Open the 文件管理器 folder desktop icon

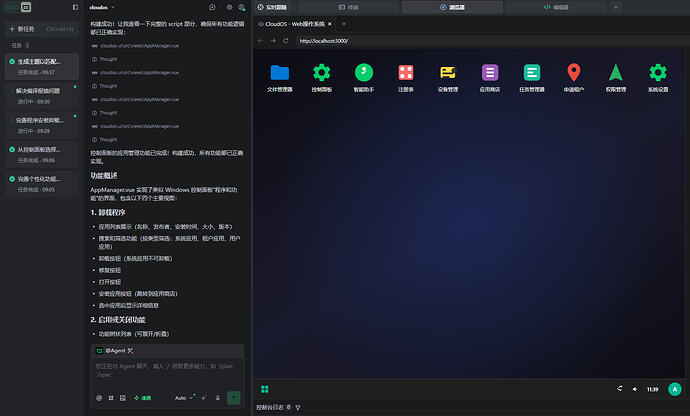pyautogui.click(x=279, y=77)
